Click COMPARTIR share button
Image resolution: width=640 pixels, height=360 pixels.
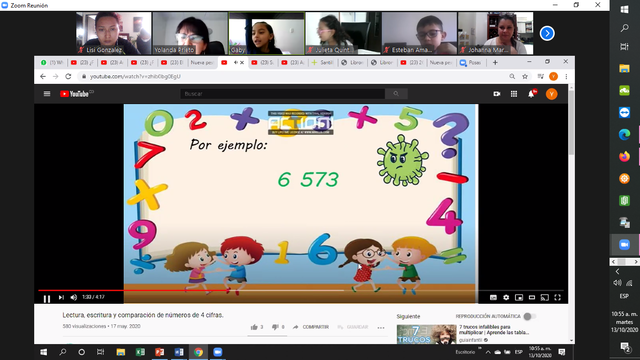[311, 327]
